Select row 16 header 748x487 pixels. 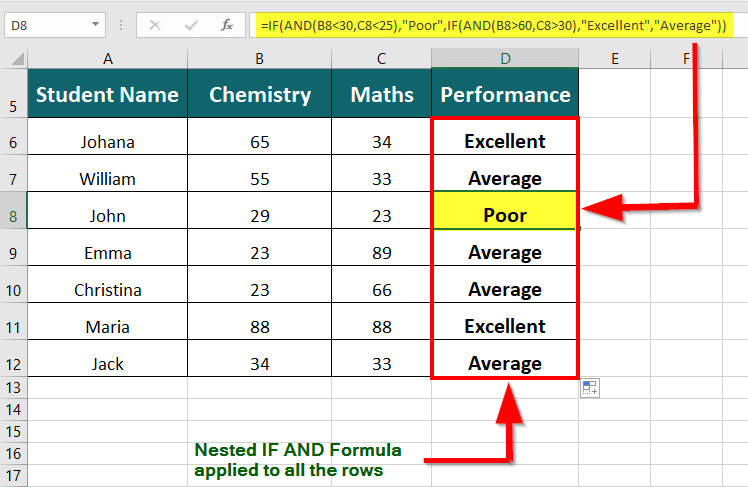(13, 454)
